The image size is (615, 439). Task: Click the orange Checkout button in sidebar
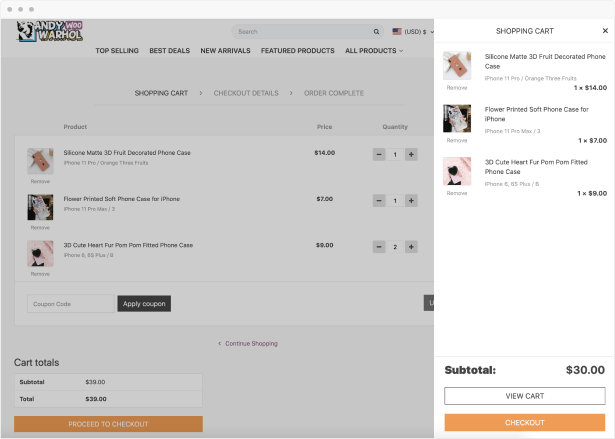click(524, 423)
